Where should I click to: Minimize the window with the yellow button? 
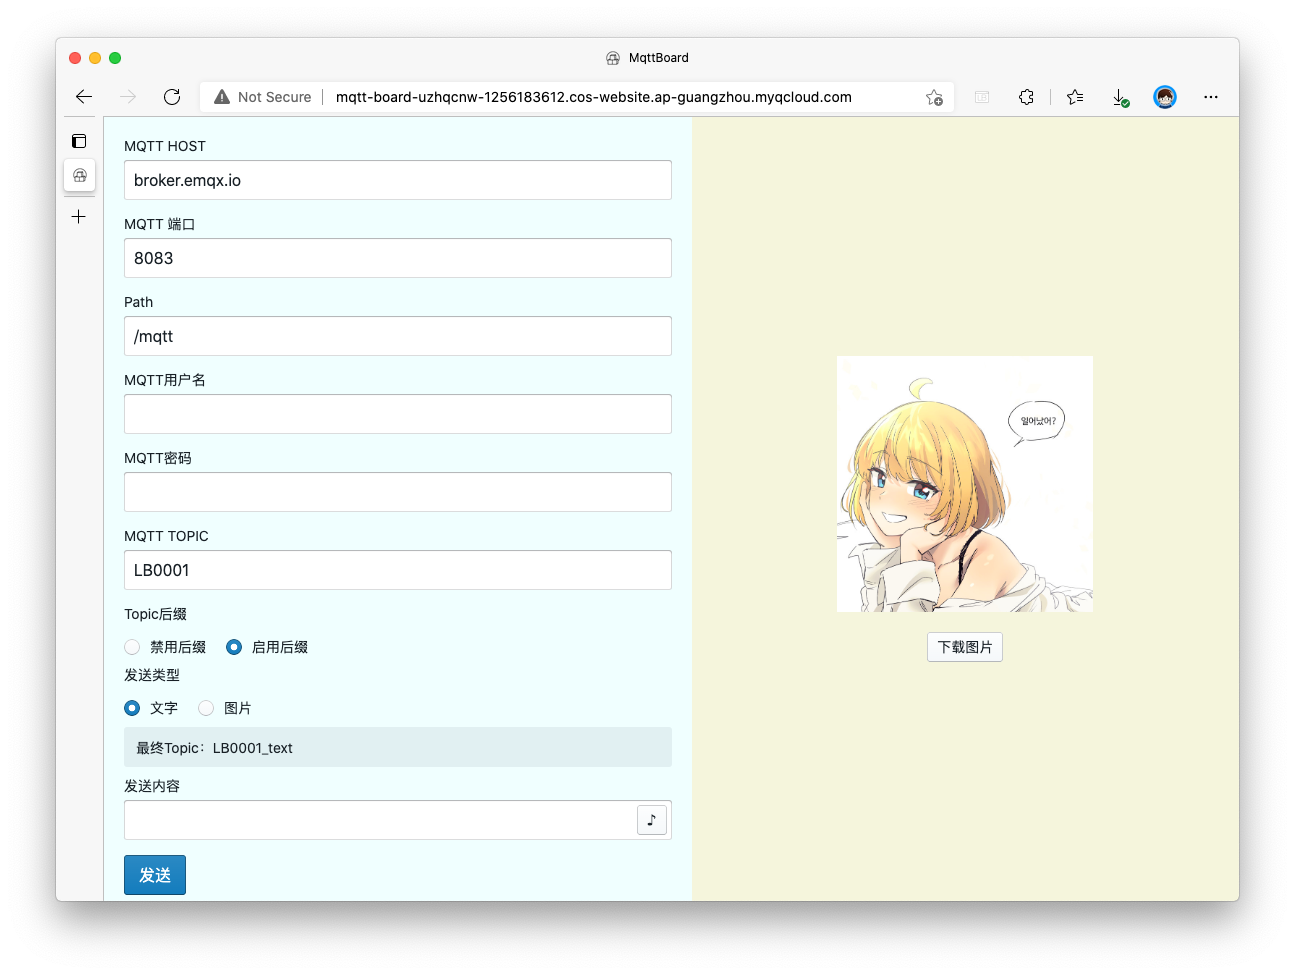(x=95, y=58)
